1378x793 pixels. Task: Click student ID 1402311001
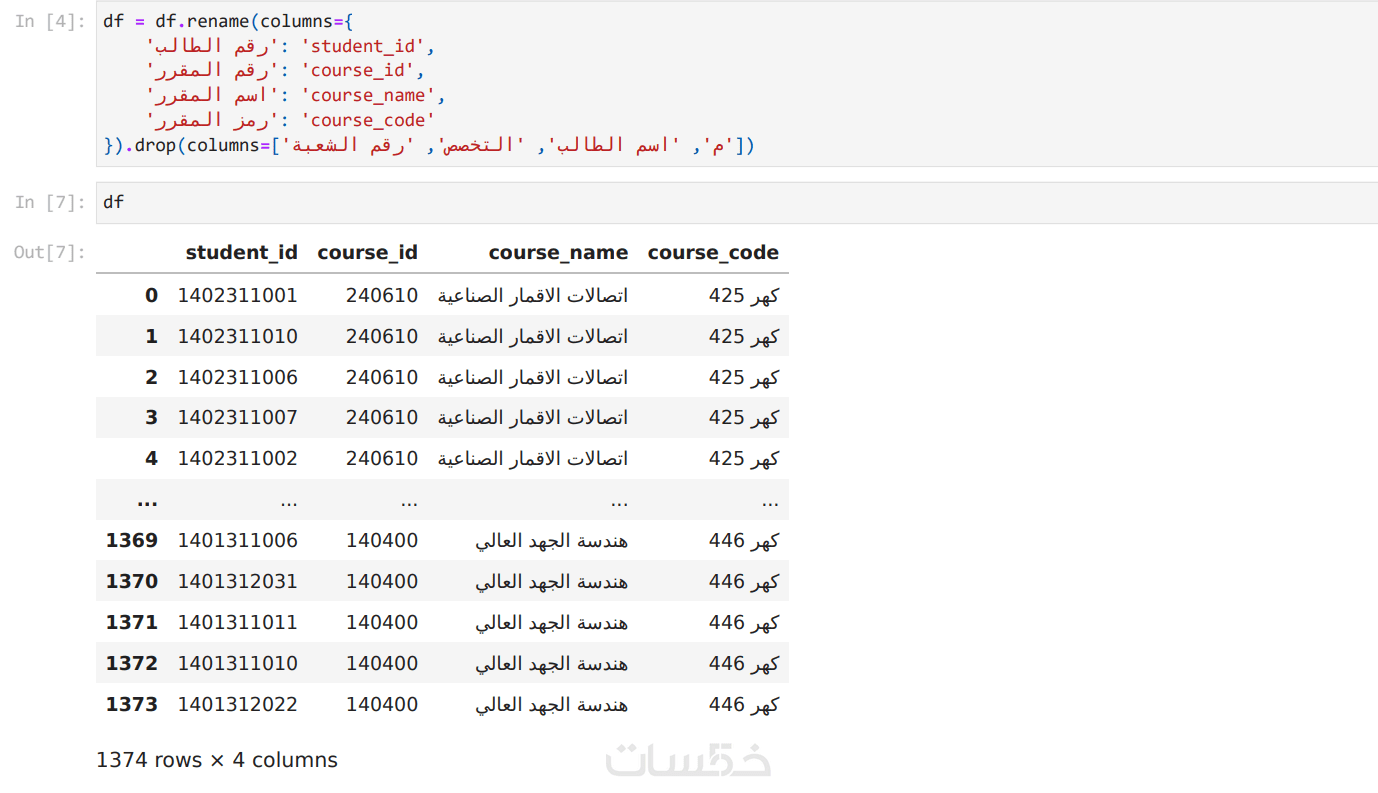click(x=238, y=295)
